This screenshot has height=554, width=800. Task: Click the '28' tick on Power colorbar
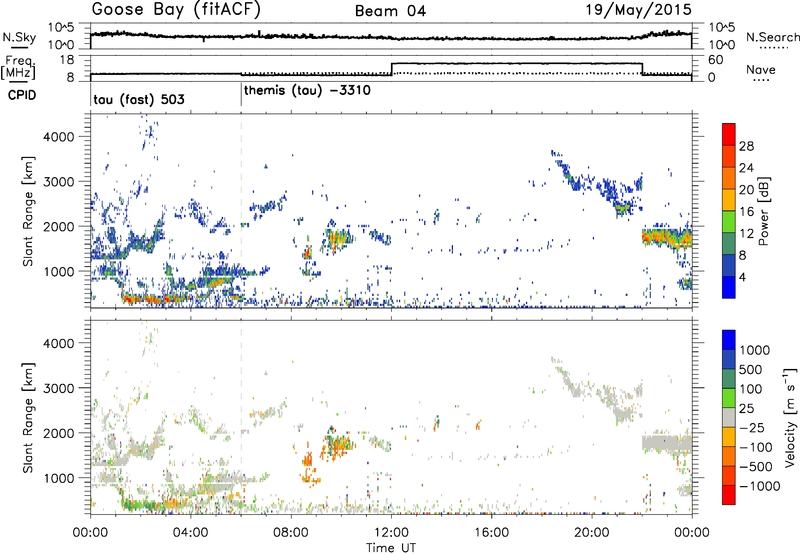coord(746,146)
